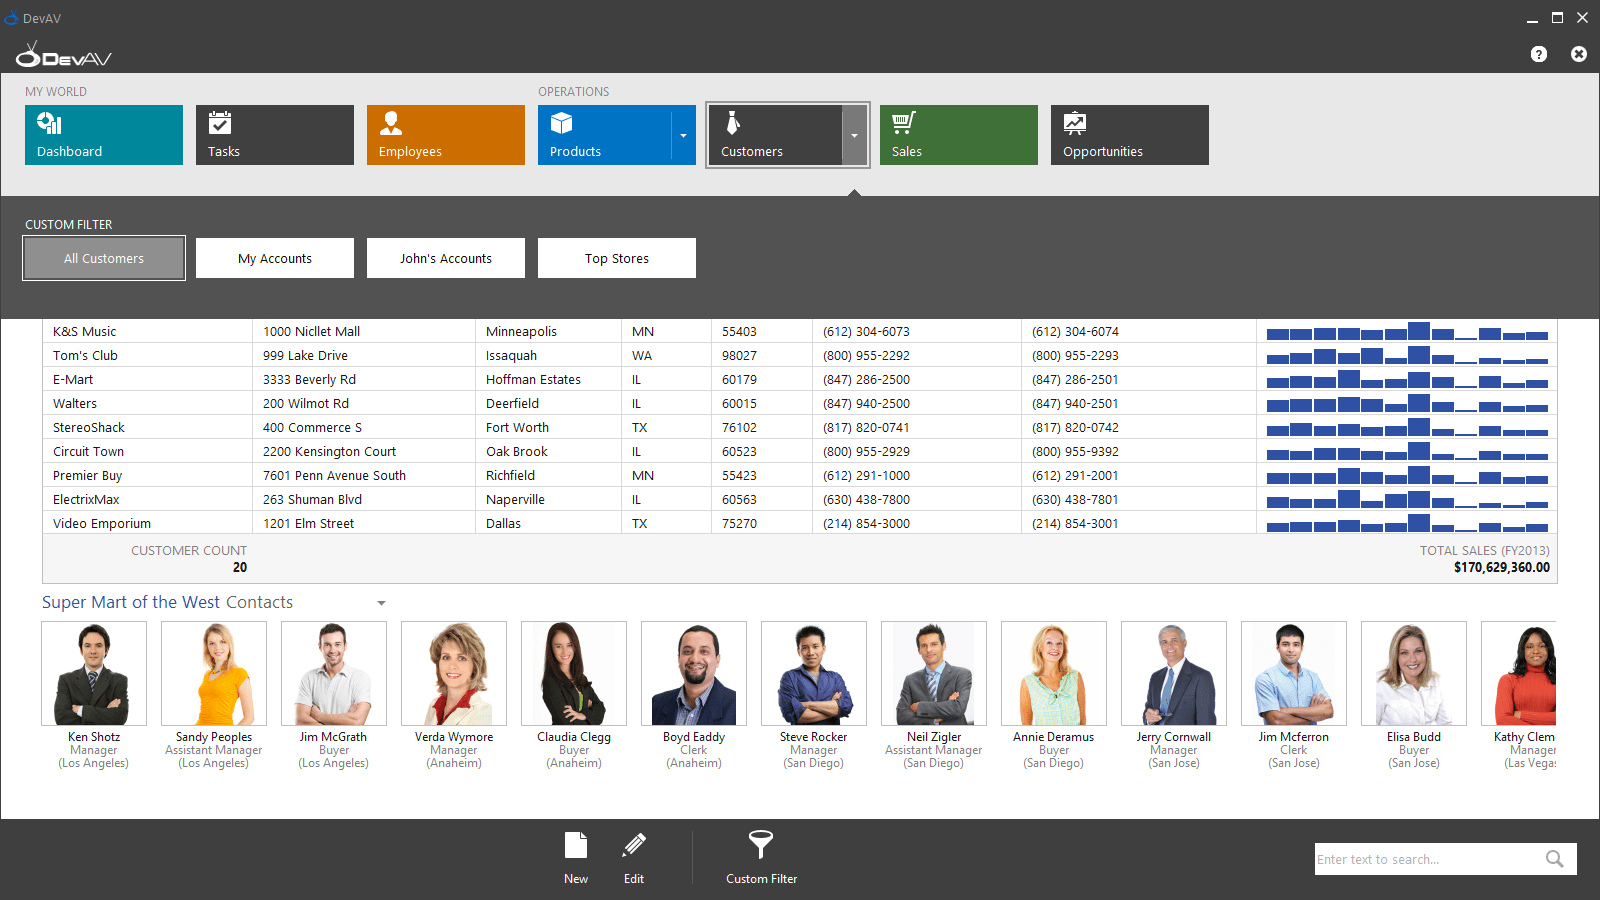Choose the John's Accounts filter button
This screenshot has width=1600, height=900.
click(x=445, y=257)
